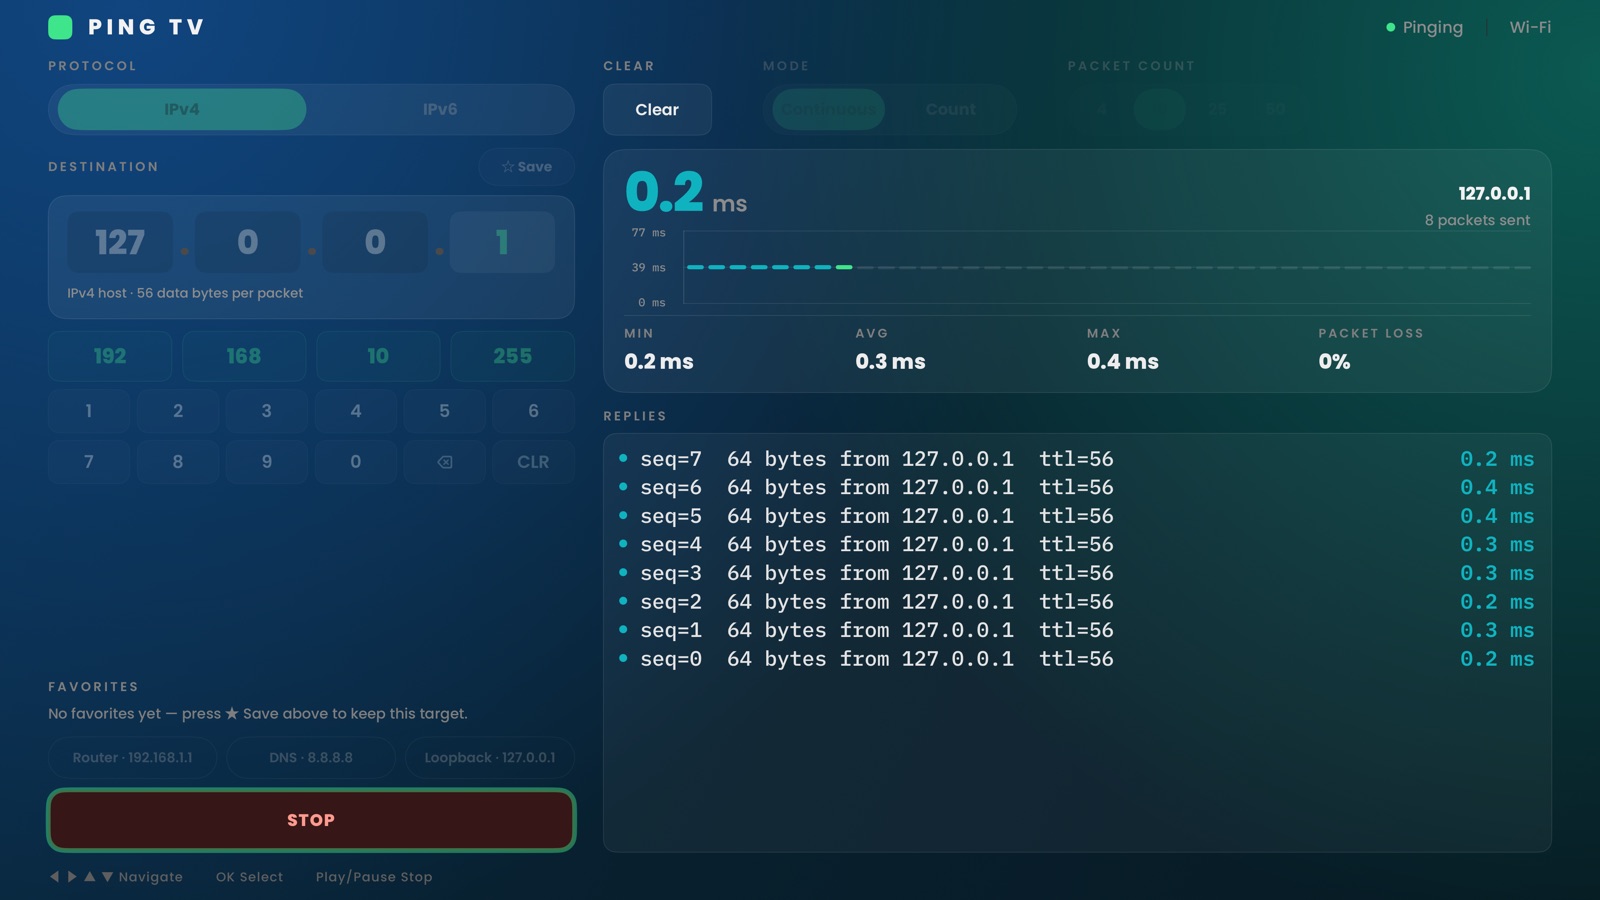1600x900 pixels.
Task: Select fourth address octet field showing 1
Action: pyautogui.click(x=502, y=242)
